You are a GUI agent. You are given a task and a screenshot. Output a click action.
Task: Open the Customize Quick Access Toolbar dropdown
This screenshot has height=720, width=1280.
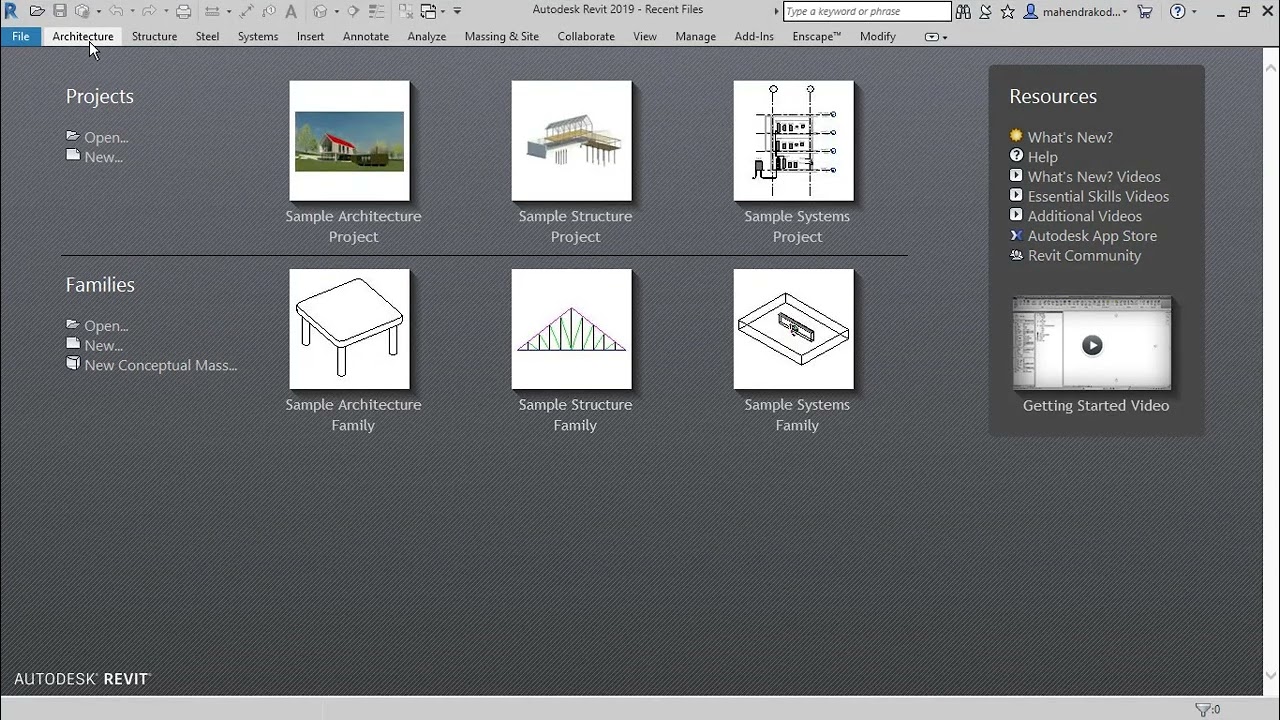pos(457,12)
